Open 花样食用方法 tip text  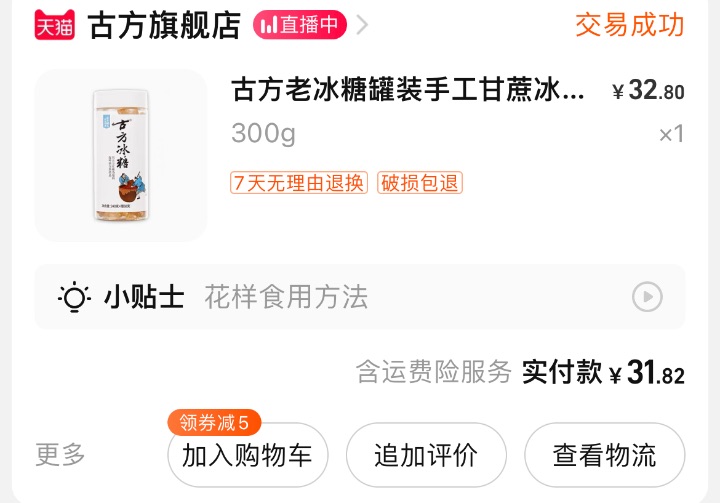(x=286, y=297)
